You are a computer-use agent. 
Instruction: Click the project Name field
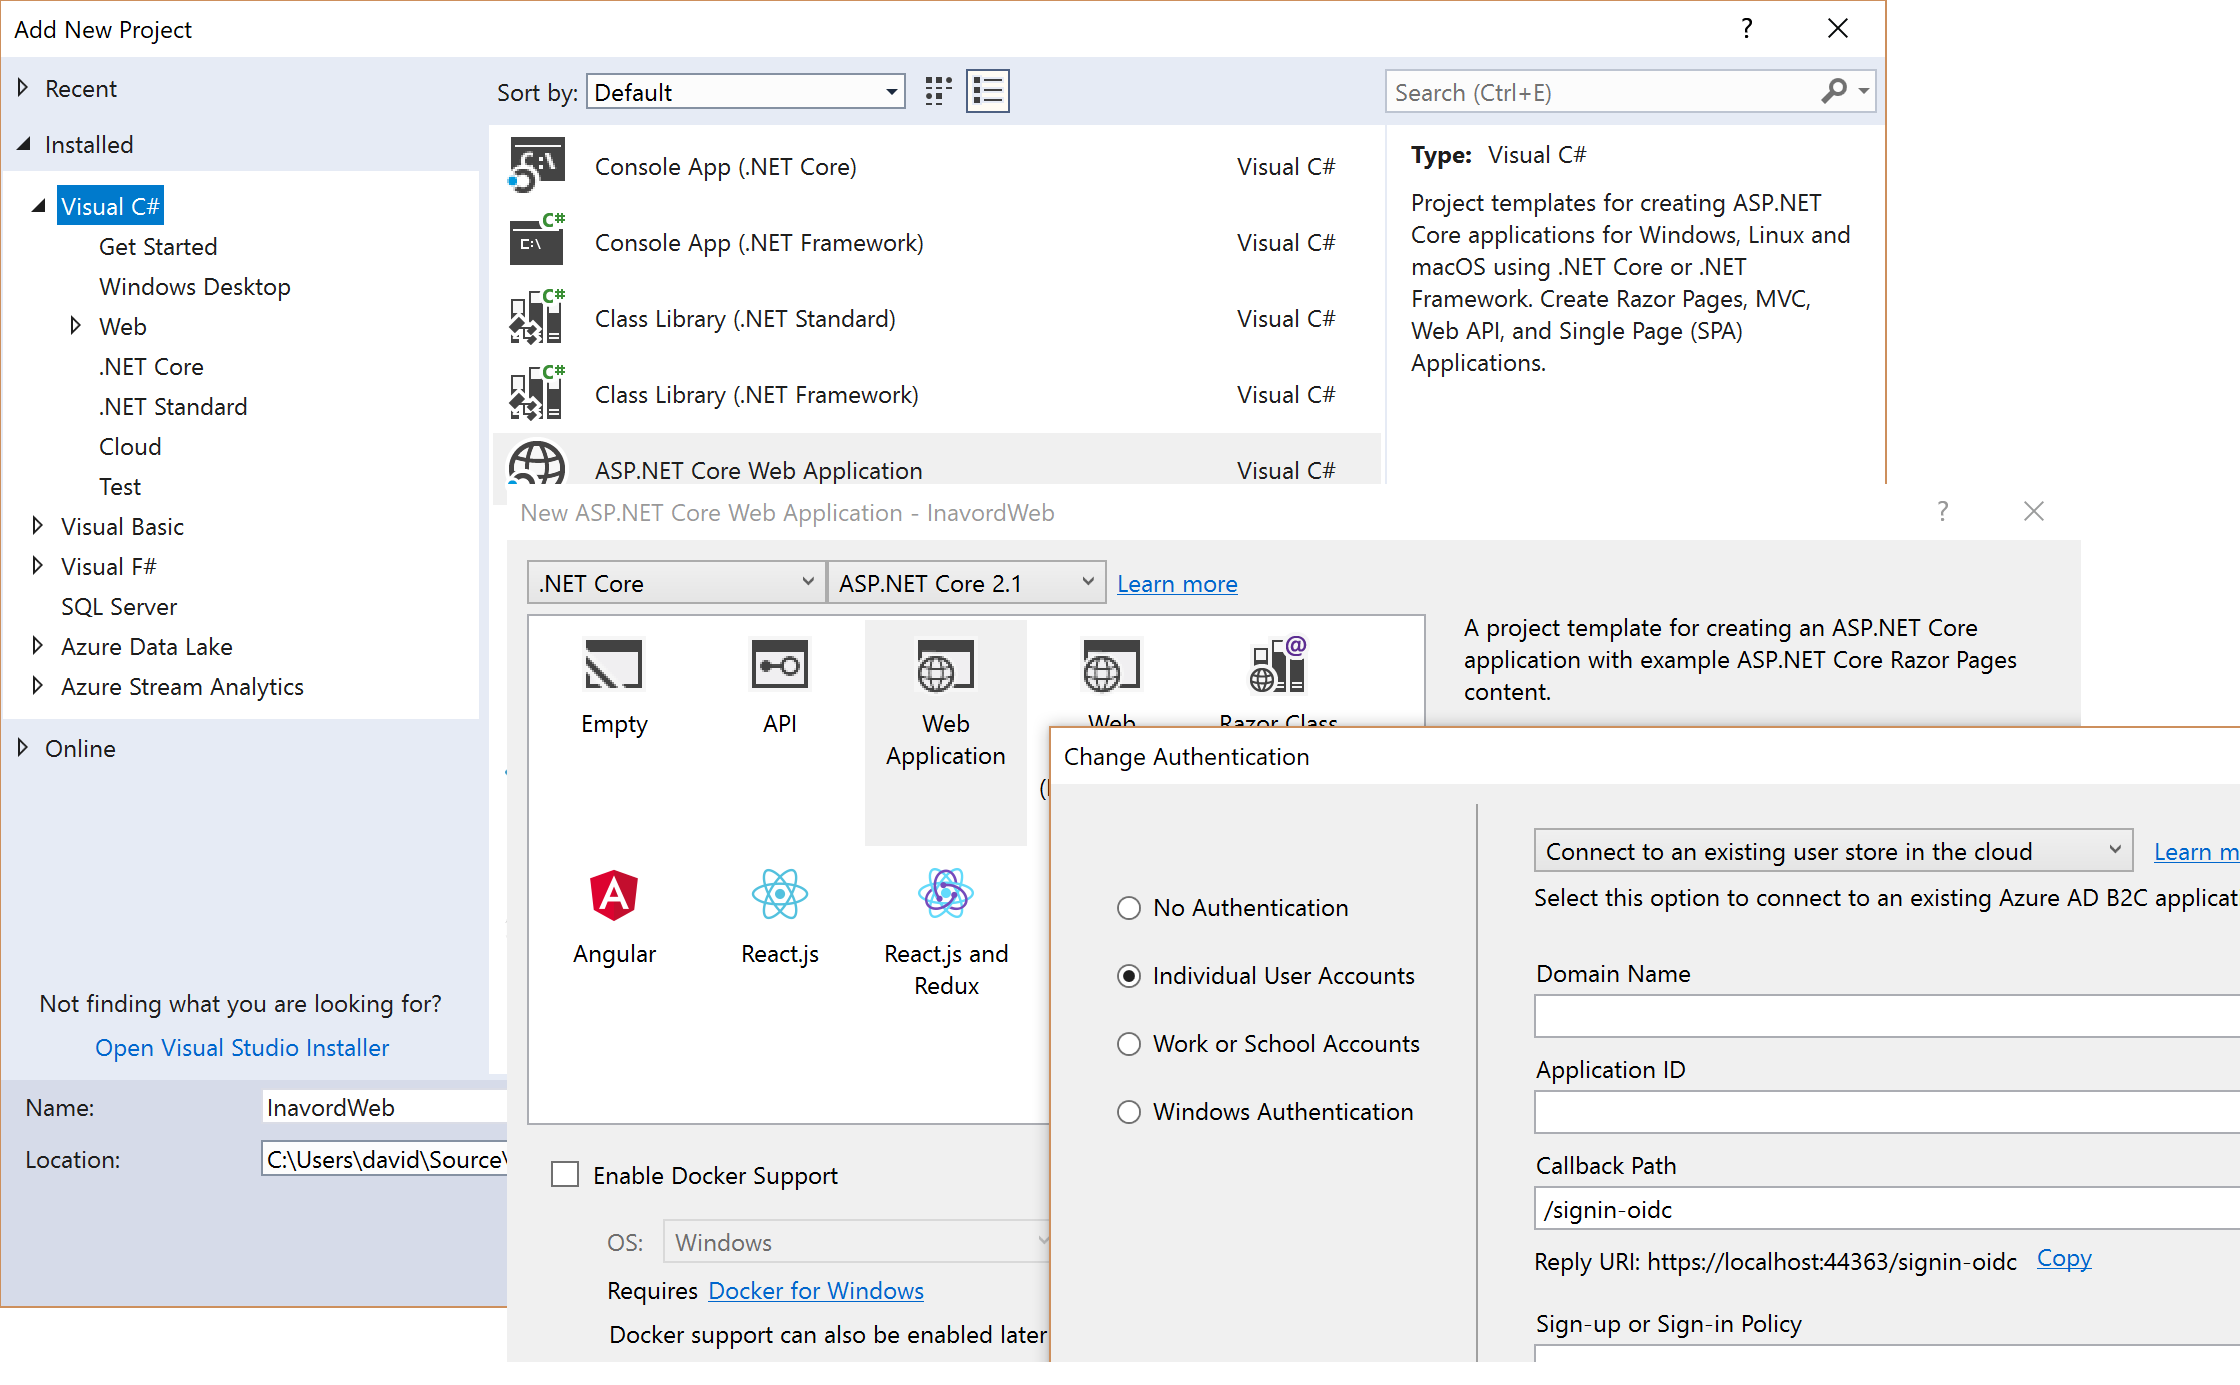[384, 1107]
